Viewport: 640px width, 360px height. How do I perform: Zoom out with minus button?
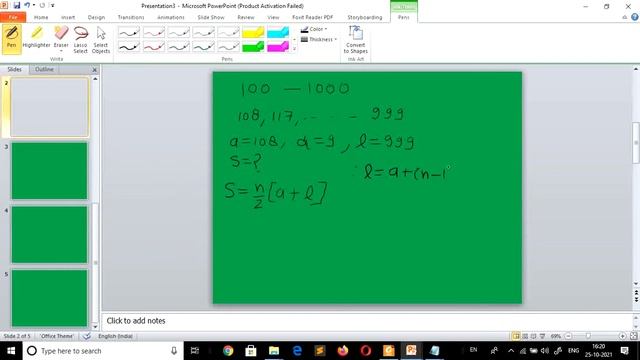pos(568,336)
